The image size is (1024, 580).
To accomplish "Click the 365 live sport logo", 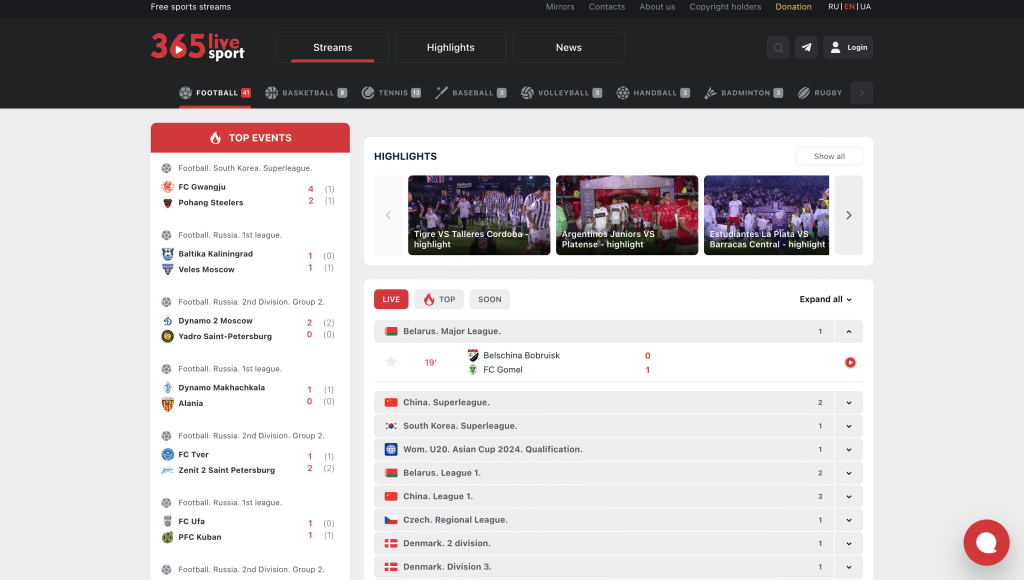I will (x=198, y=46).
